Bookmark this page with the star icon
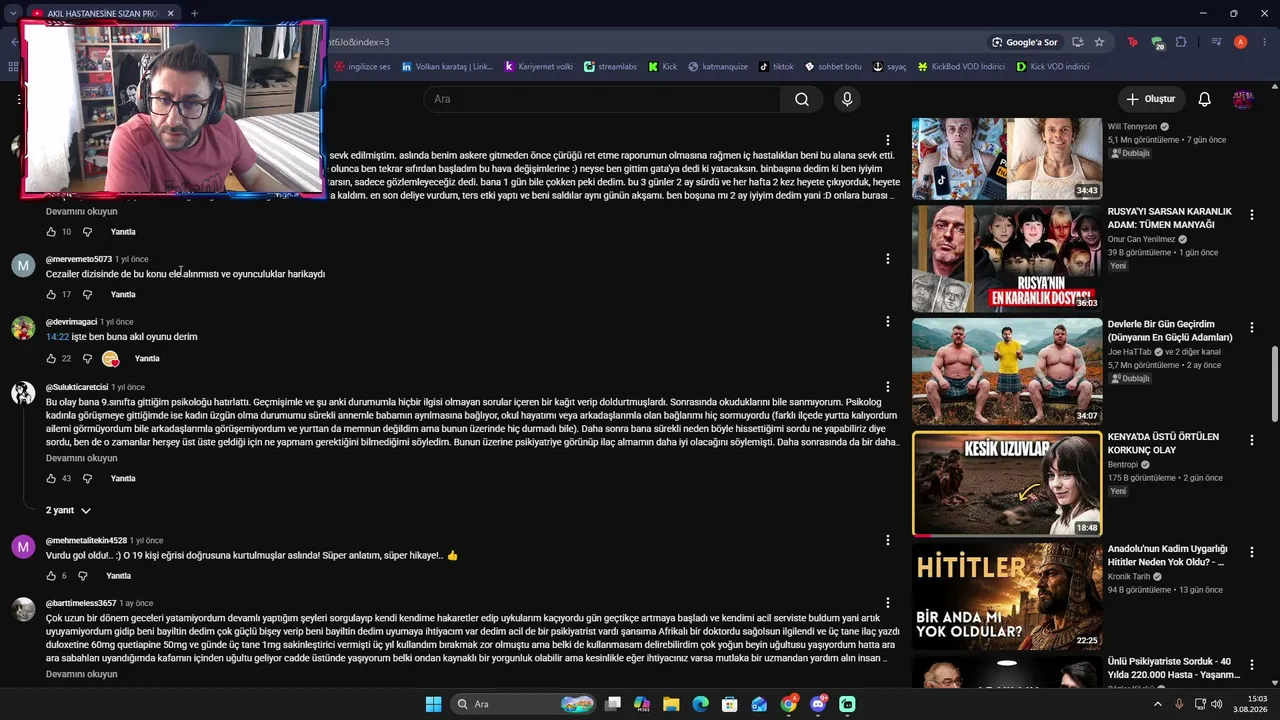 pyautogui.click(x=1099, y=42)
